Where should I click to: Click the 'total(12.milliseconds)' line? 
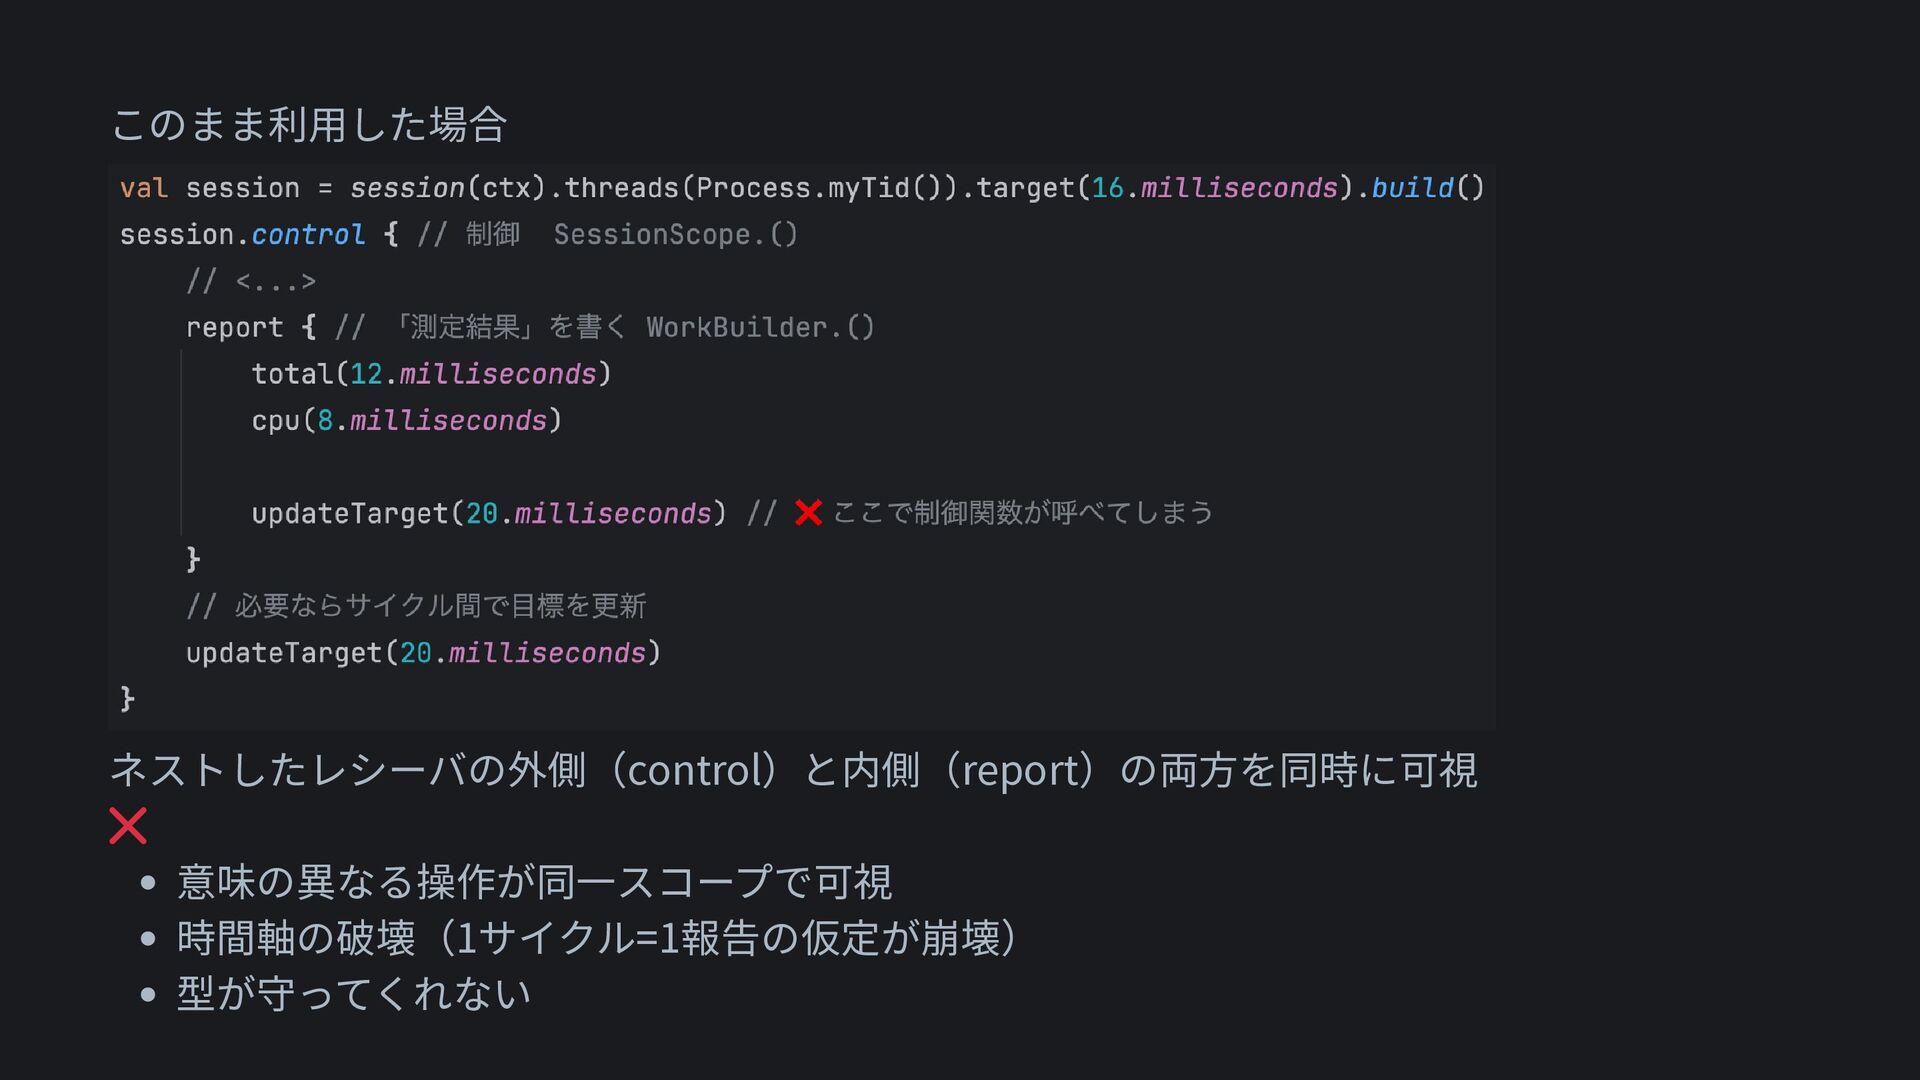pos(431,374)
